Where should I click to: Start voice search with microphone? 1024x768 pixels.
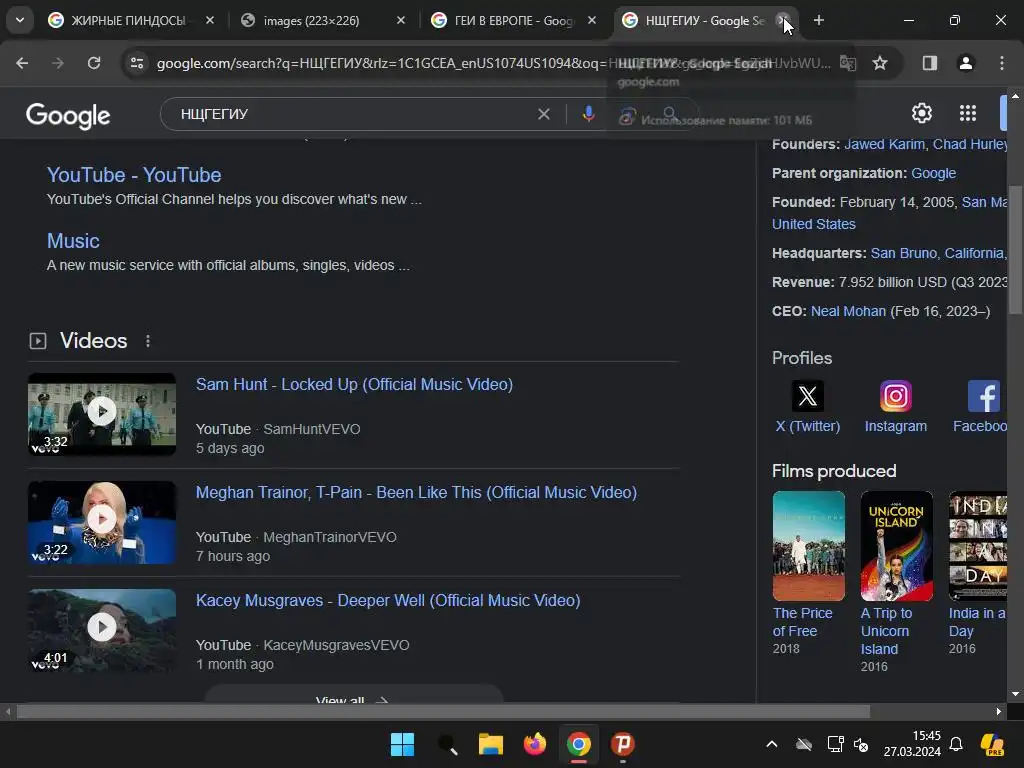pos(588,114)
